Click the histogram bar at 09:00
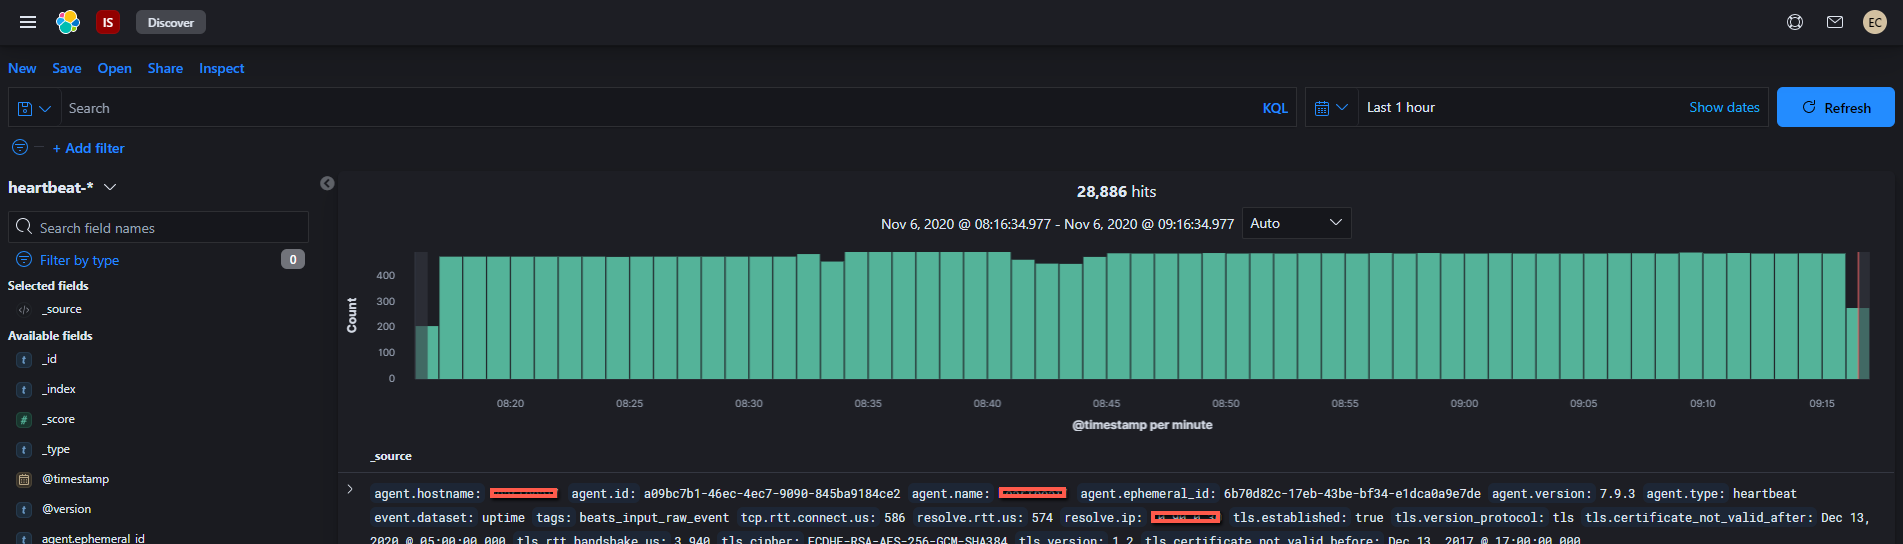 click(1475, 316)
